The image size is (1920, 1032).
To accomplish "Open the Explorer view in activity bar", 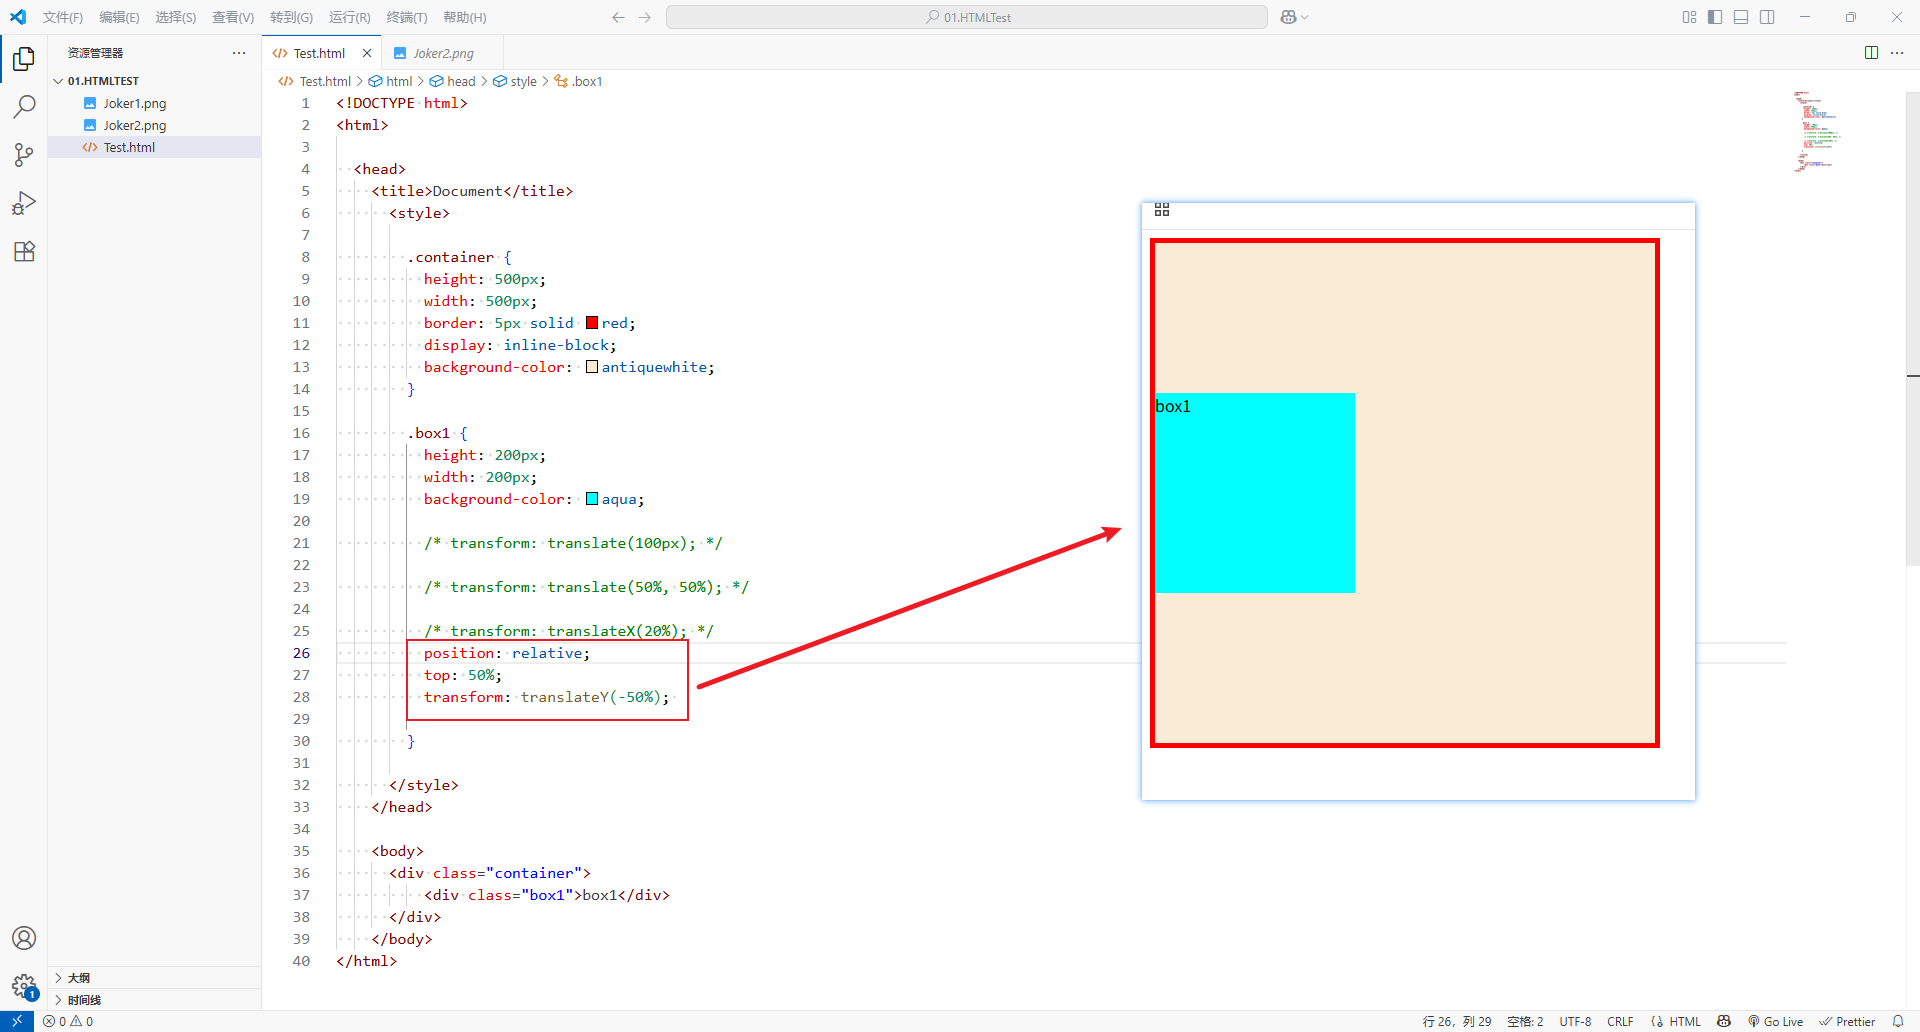I will click(24, 59).
